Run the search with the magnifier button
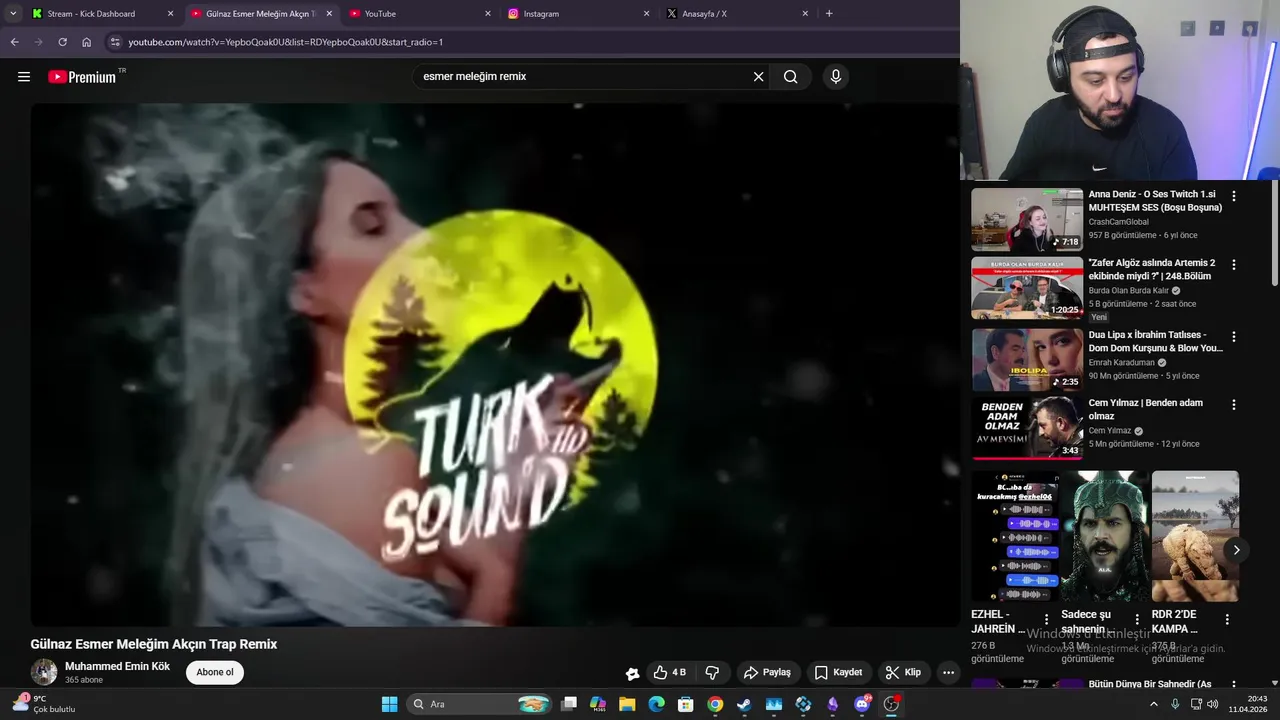1280x720 pixels. point(791,77)
